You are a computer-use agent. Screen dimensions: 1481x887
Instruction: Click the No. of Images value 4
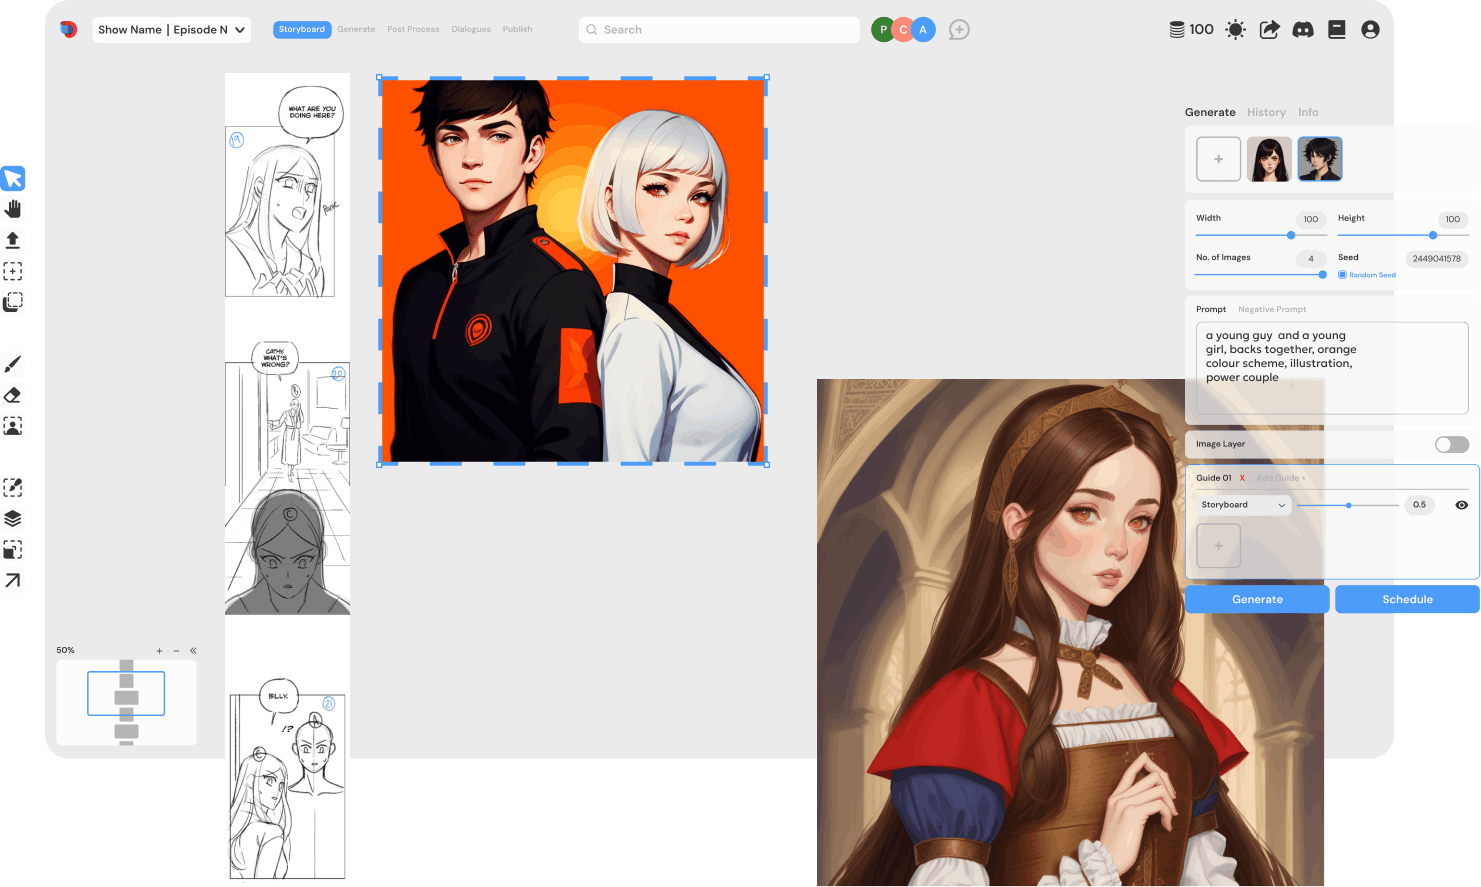coord(1310,259)
